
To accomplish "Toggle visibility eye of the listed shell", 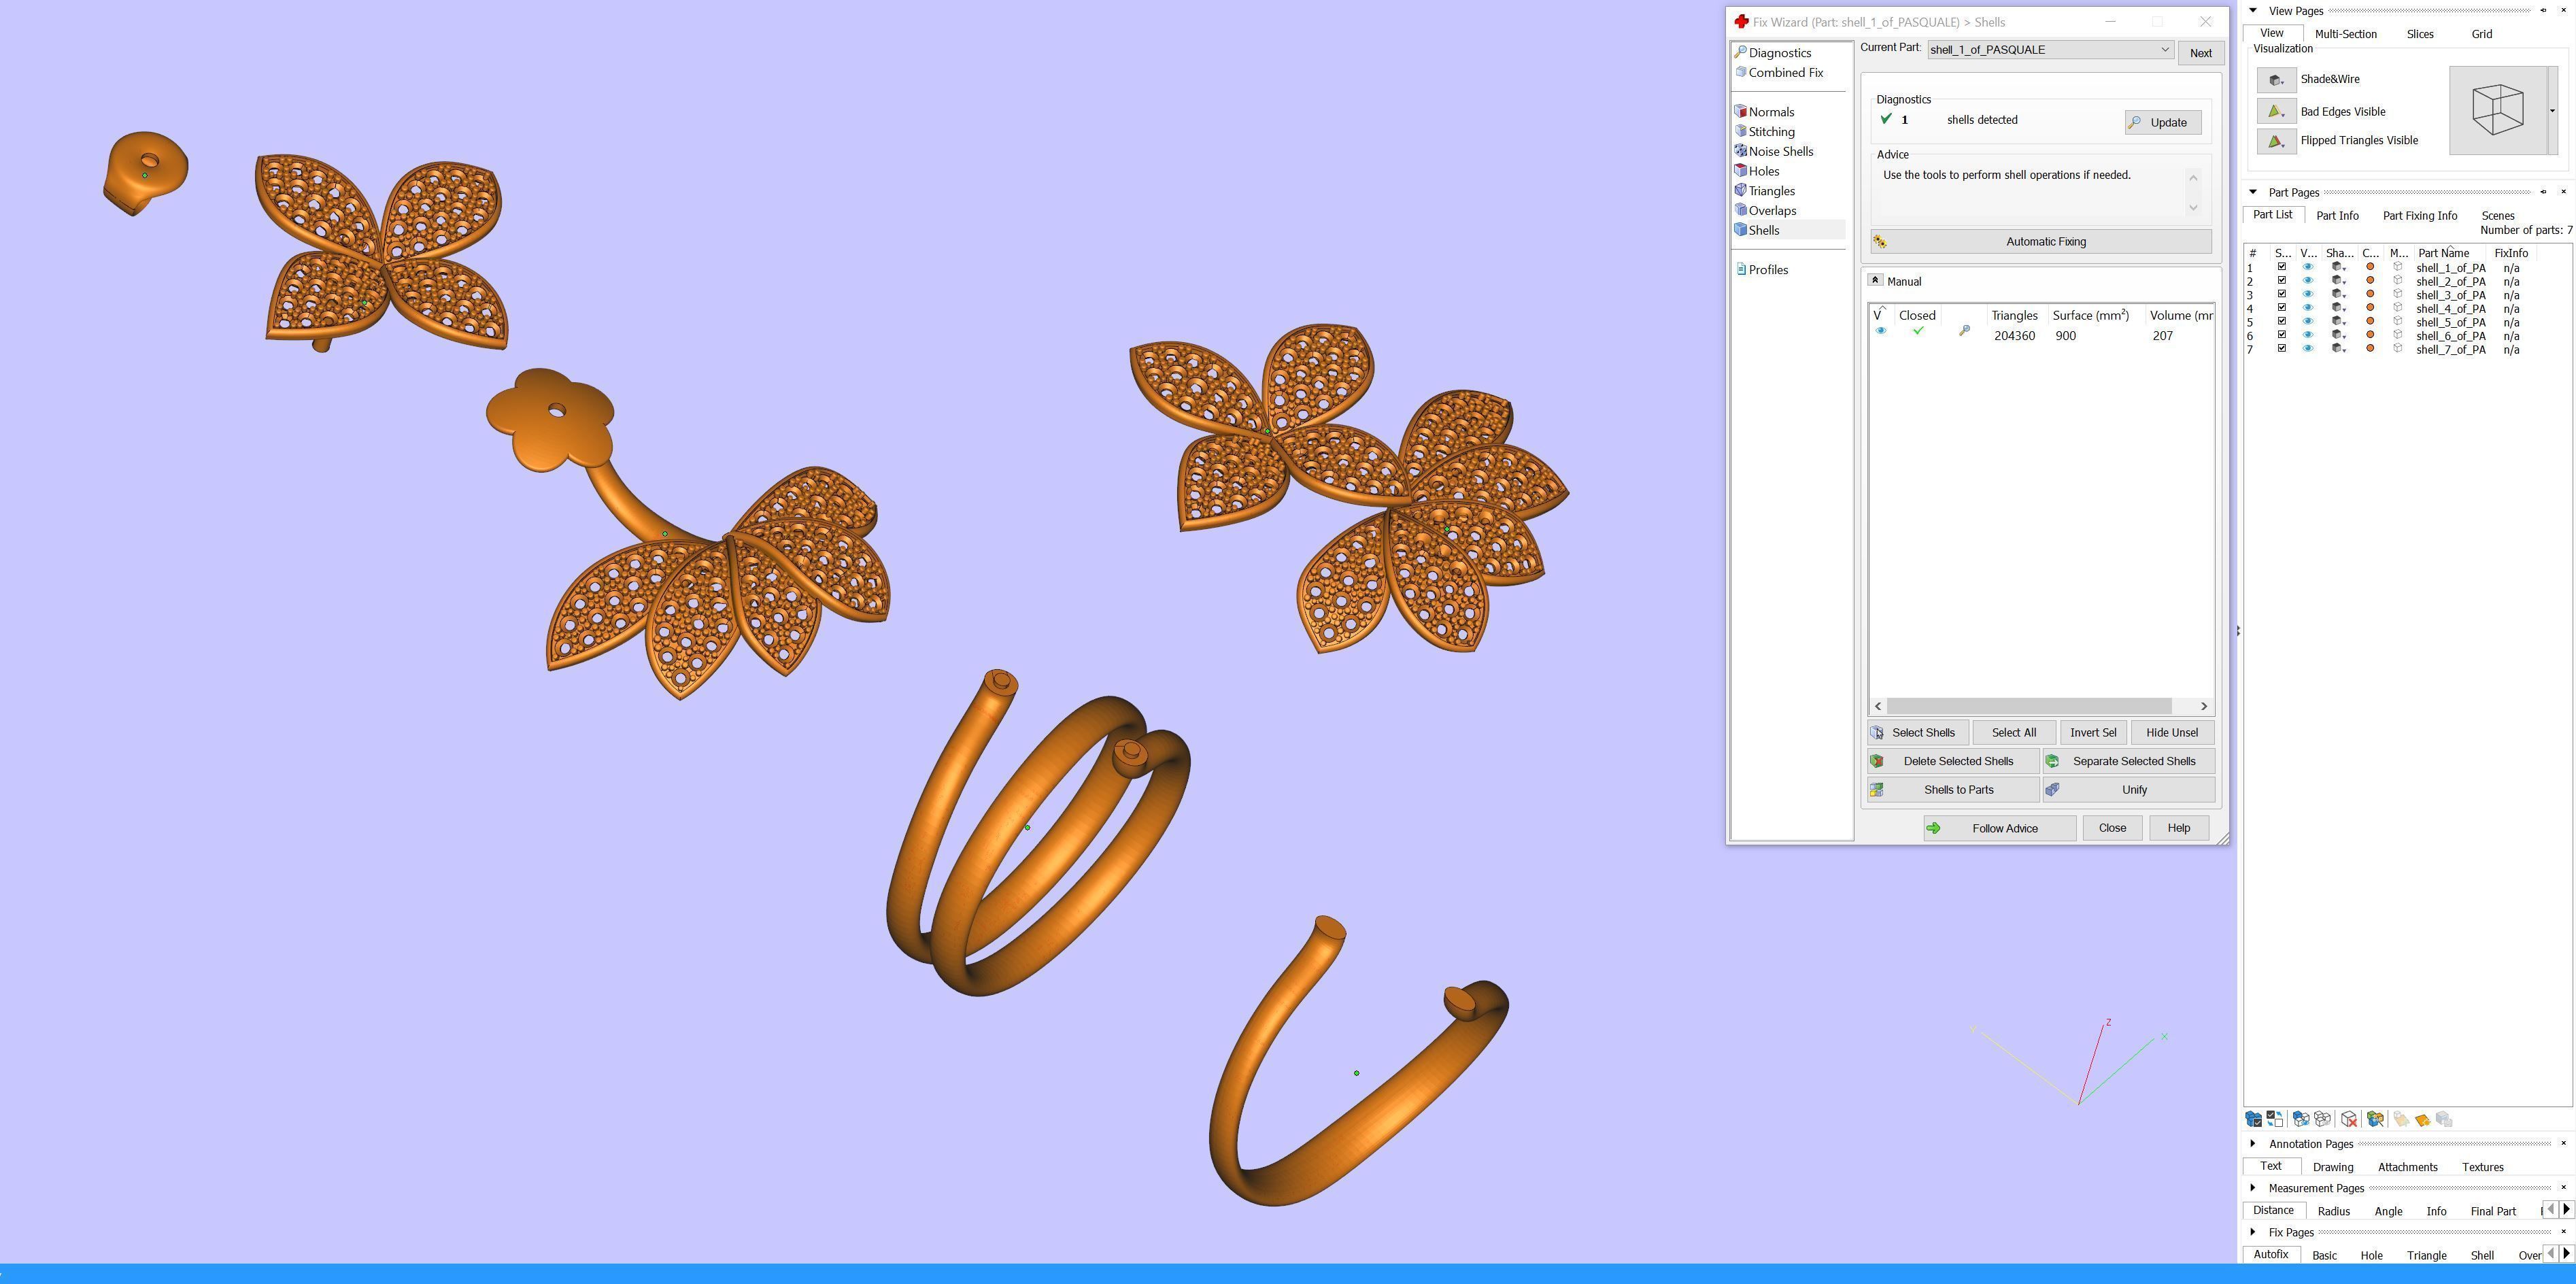I will pyautogui.click(x=1880, y=331).
